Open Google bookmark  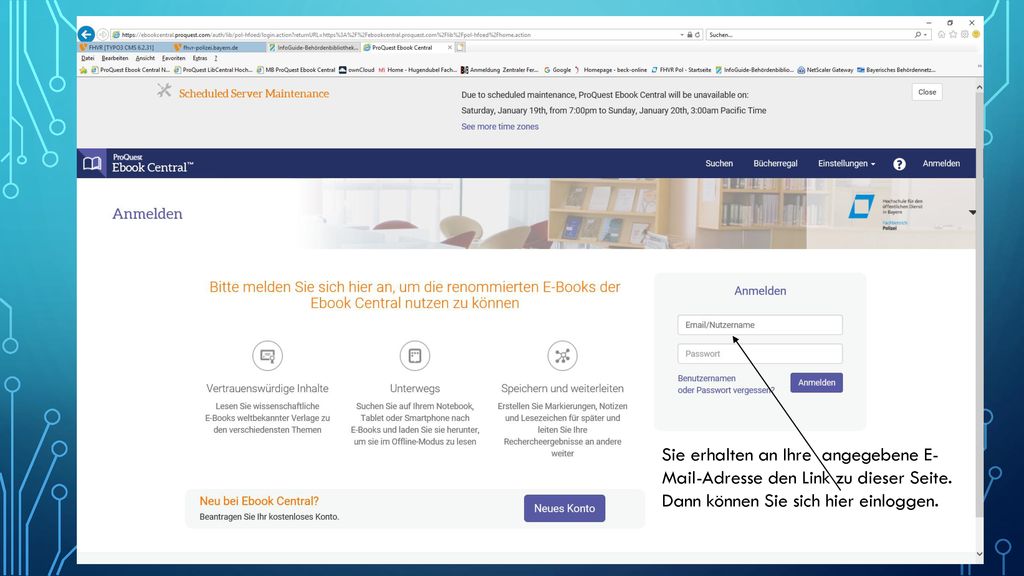(x=557, y=70)
